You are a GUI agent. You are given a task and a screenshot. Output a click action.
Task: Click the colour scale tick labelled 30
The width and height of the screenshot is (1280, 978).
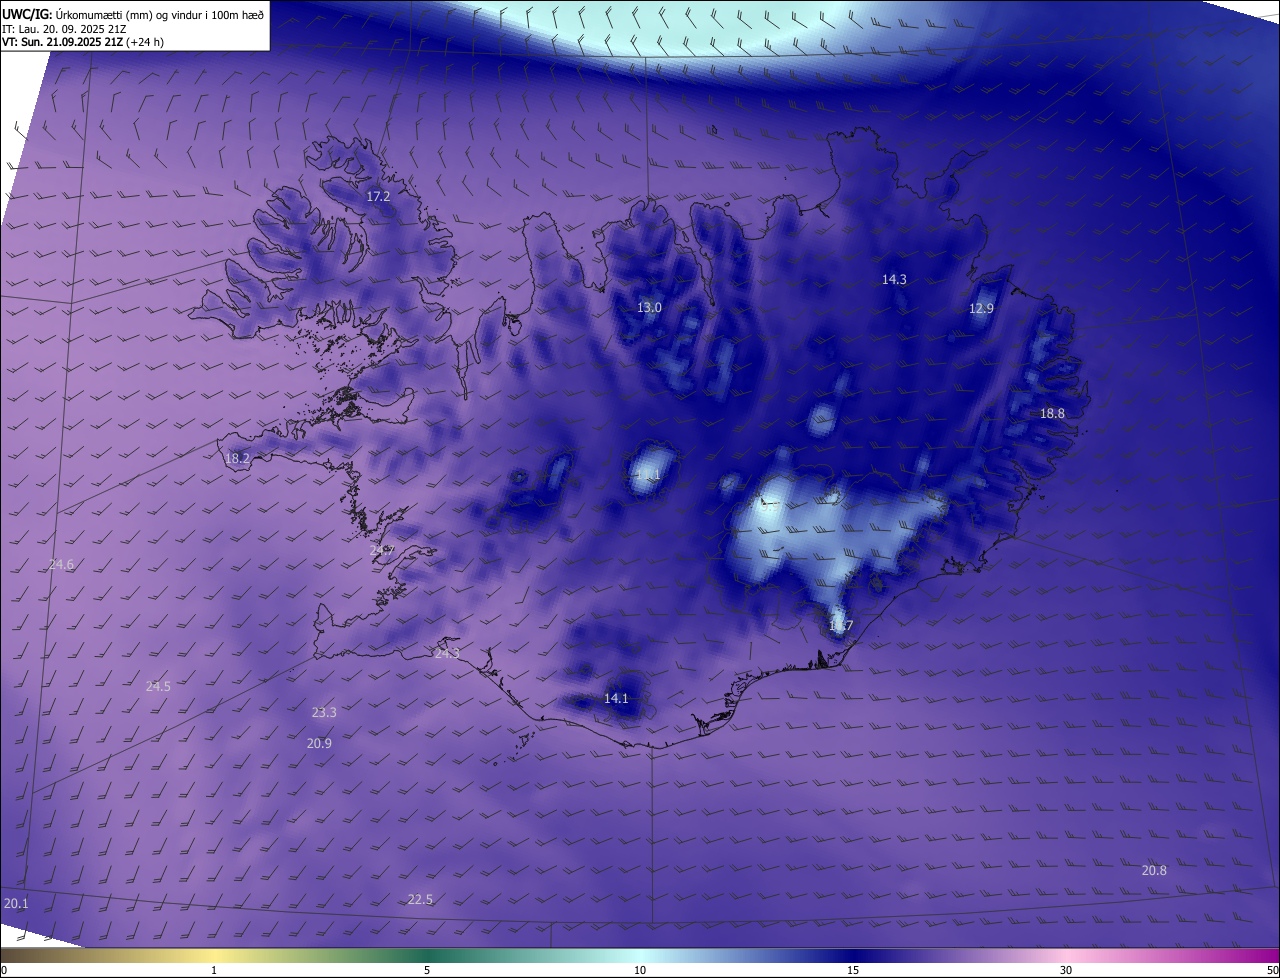tap(1066, 970)
